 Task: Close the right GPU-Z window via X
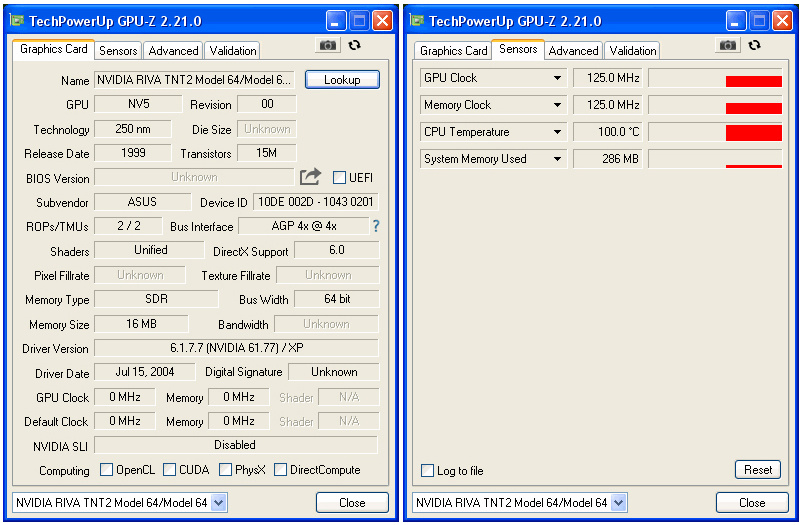coord(783,21)
